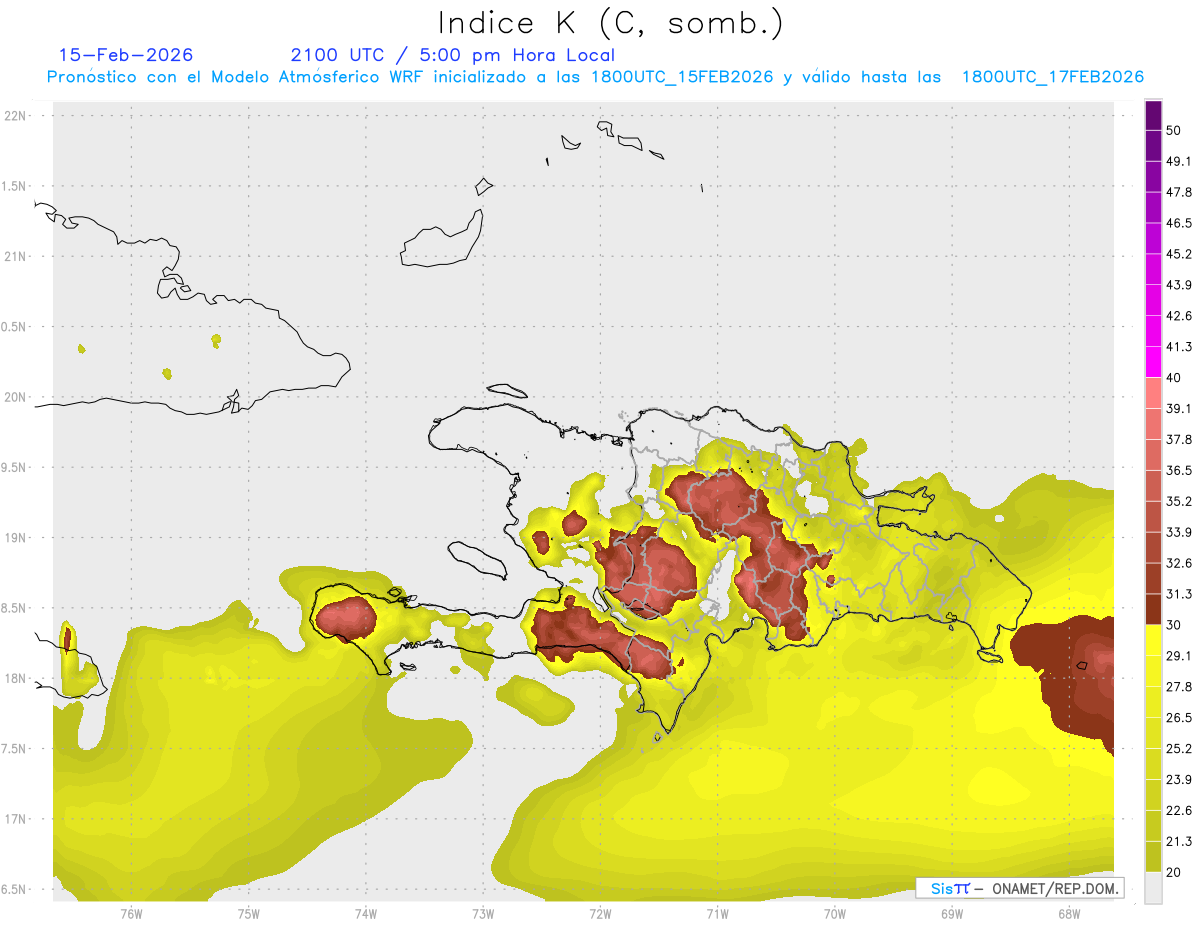Click the "76W" longitude axis label
This screenshot has height=927, width=1200.
[x=131, y=914]
